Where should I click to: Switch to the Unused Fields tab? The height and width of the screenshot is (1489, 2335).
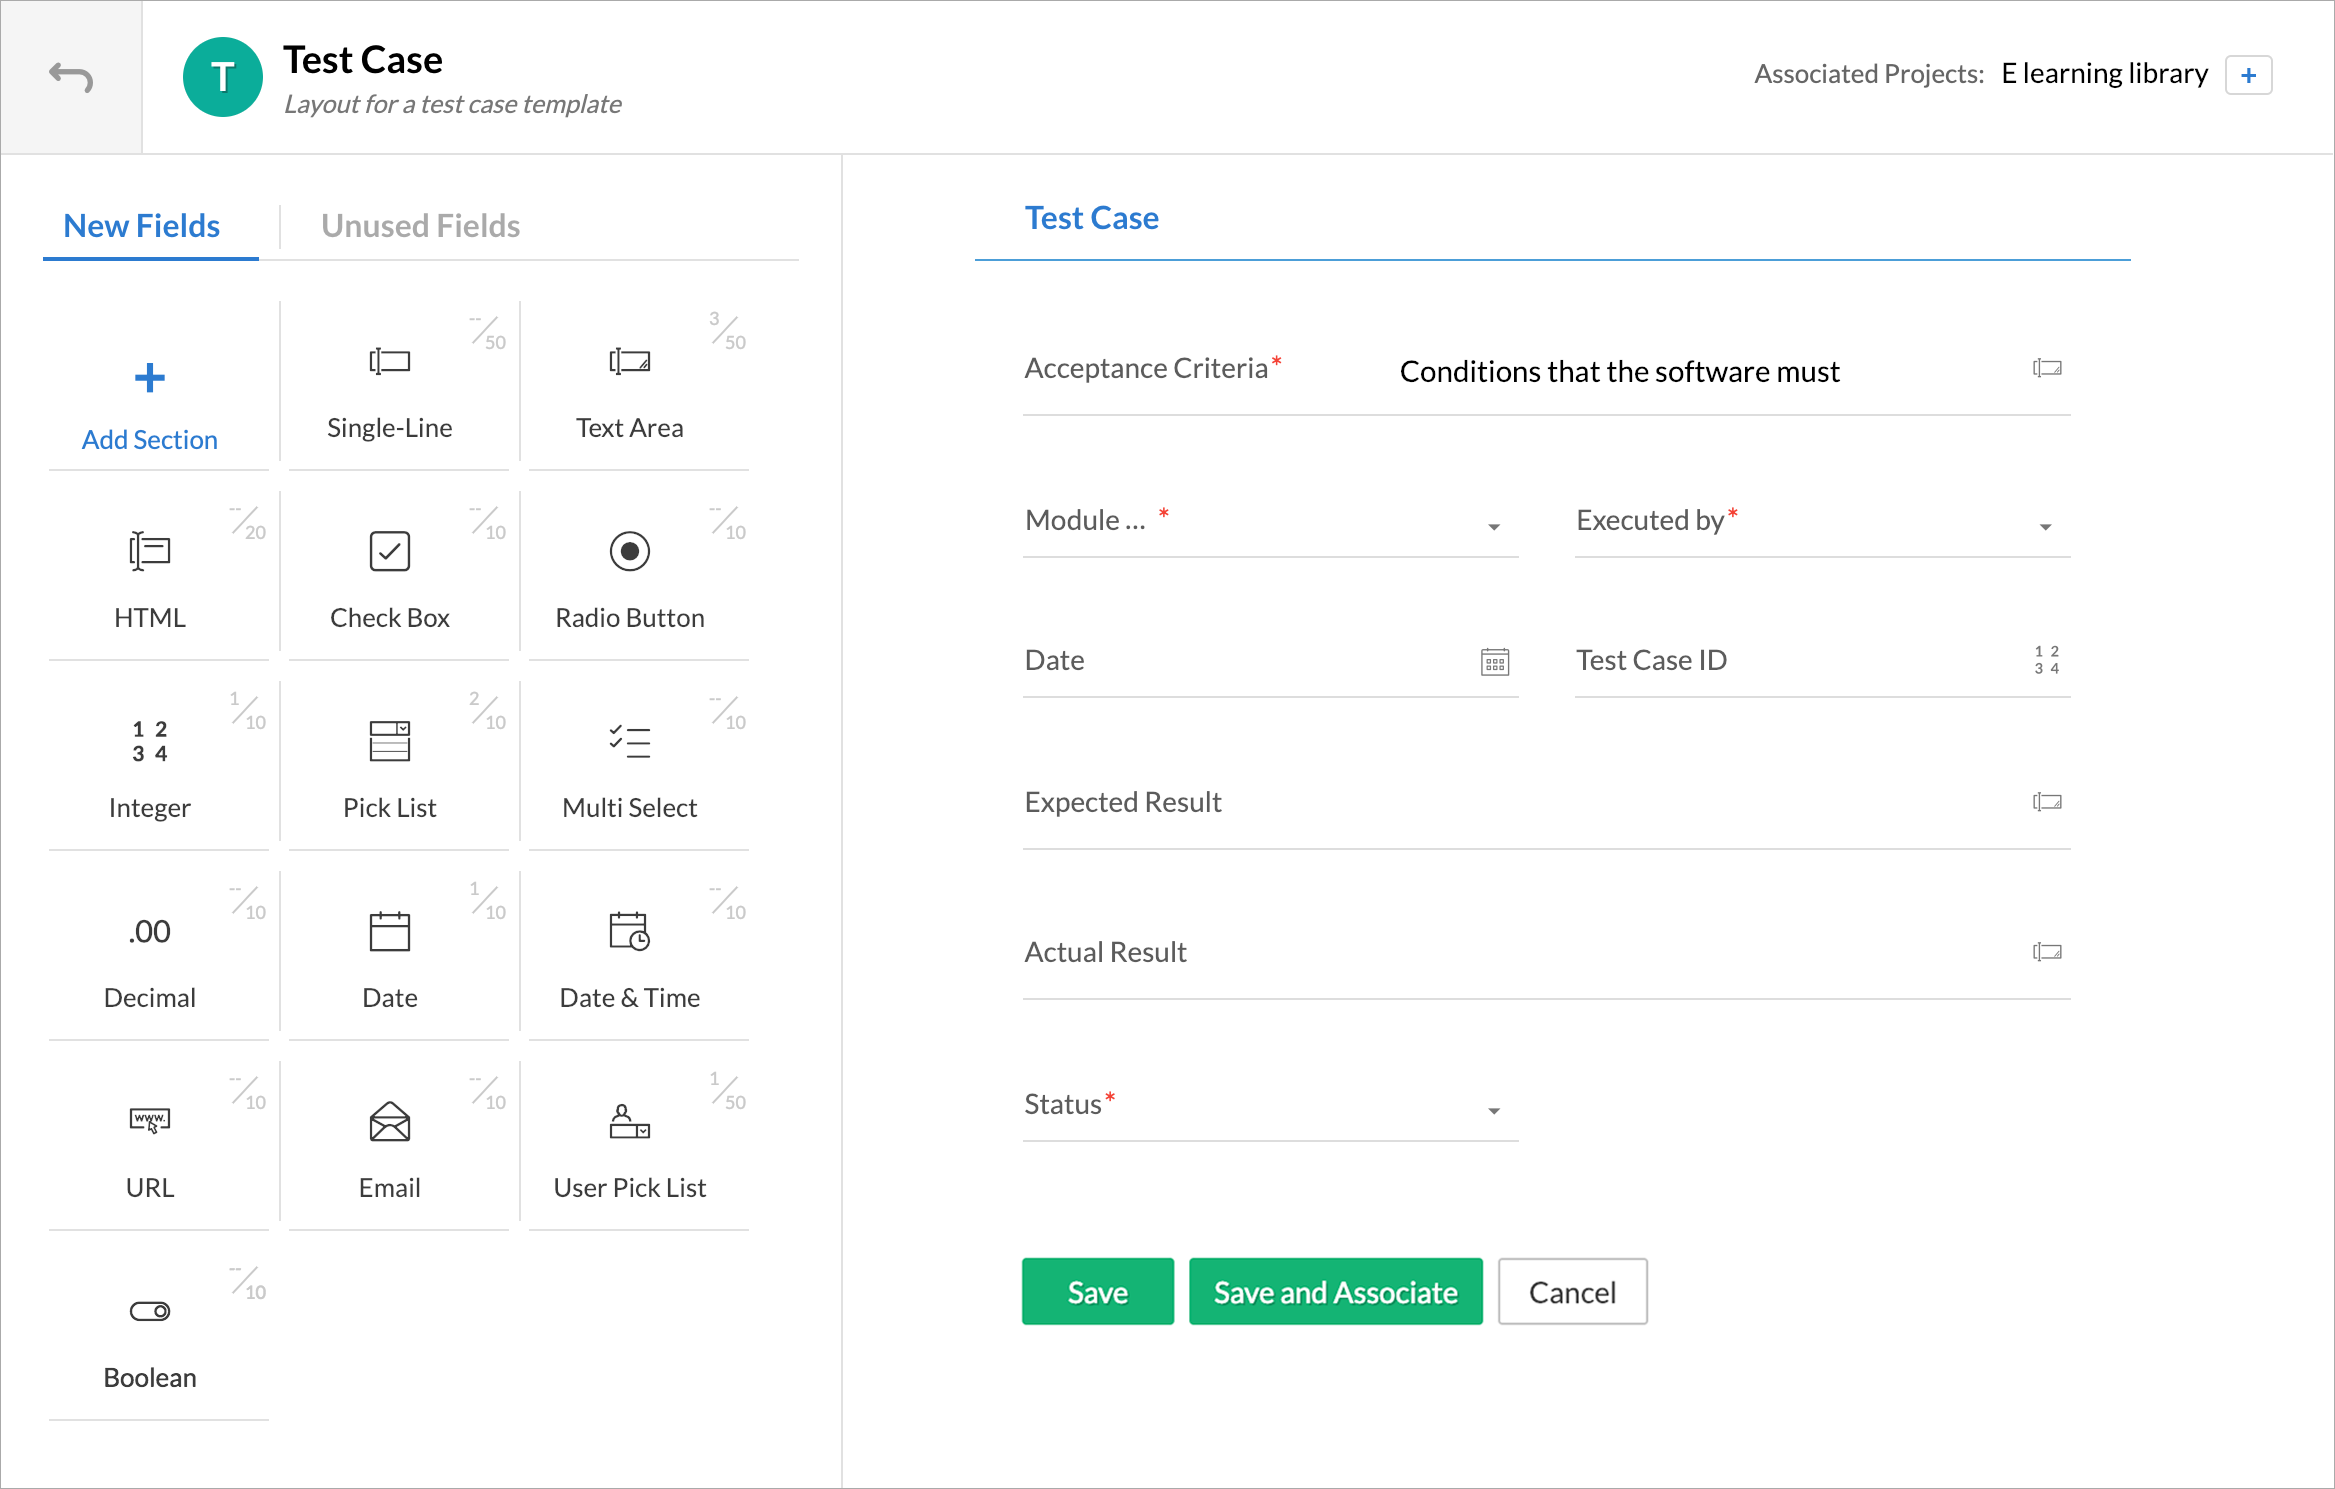pyautogui.click(x=422, y=223)
